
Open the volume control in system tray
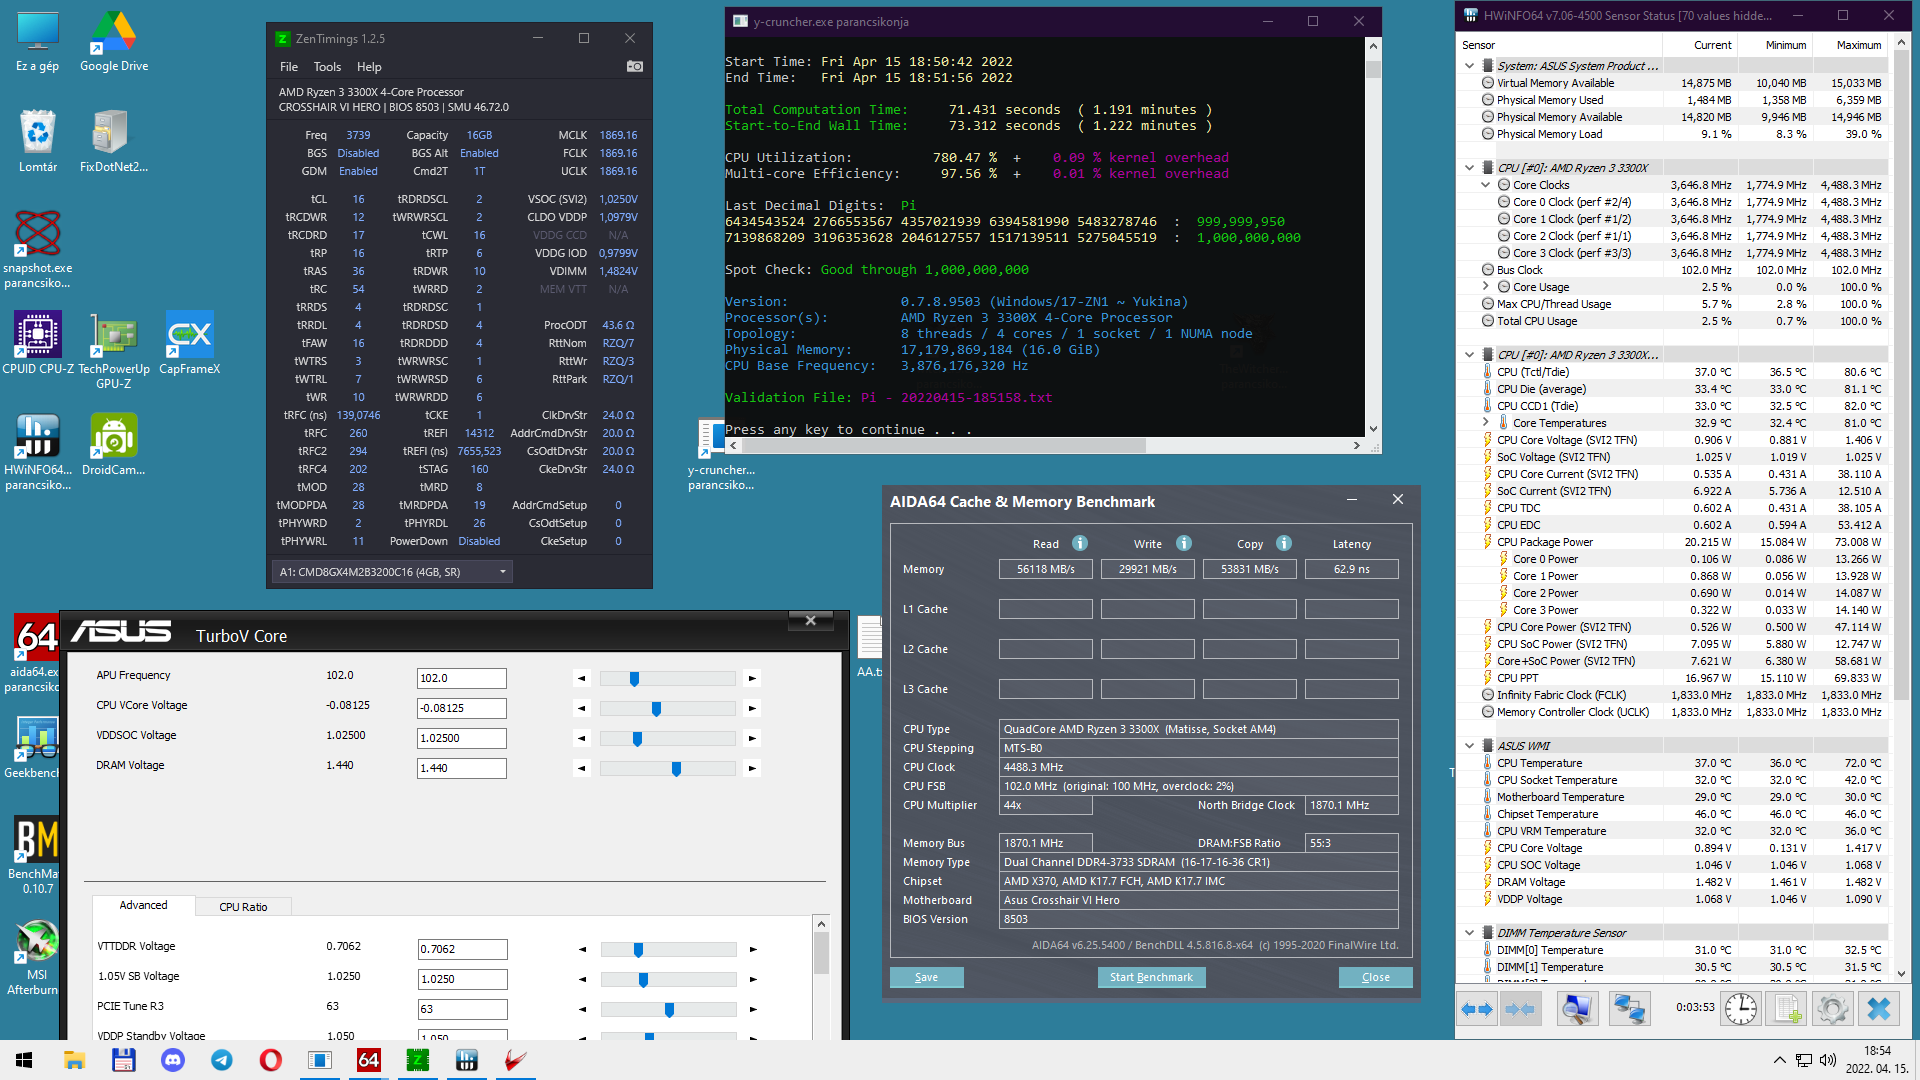[1828, 1060]
